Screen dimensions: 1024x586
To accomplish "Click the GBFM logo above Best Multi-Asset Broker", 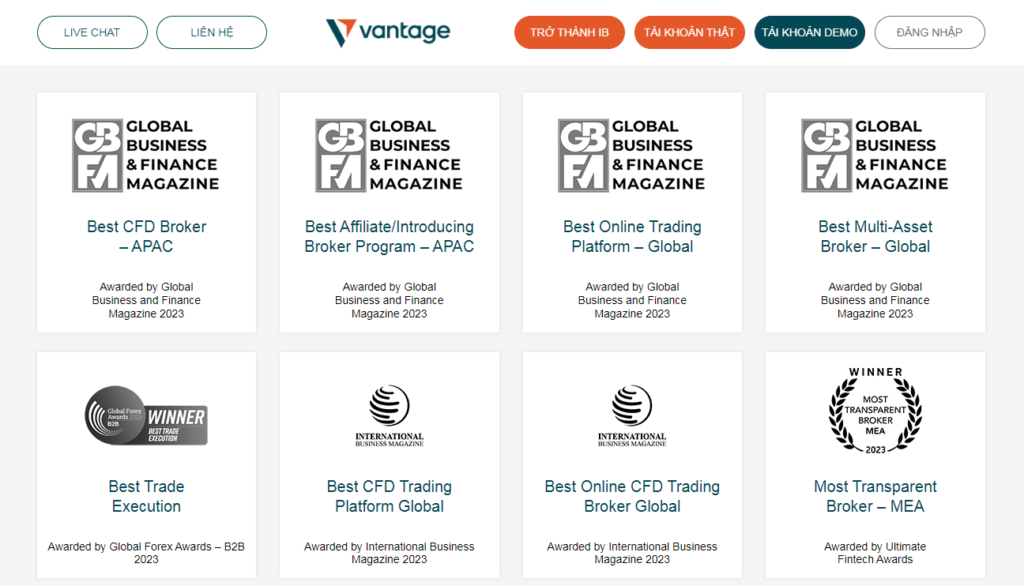I will click(x=875, y=155).
